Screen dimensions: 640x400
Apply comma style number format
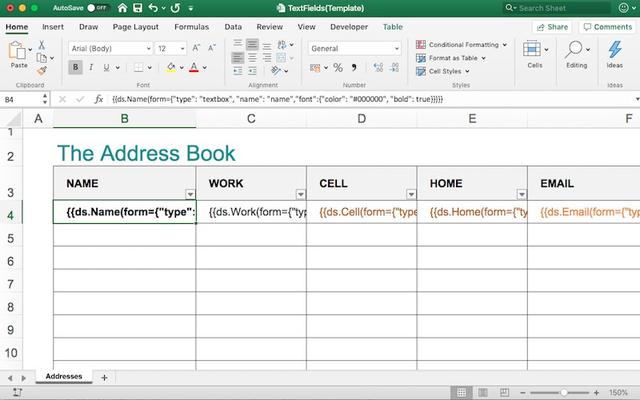click(x=354, y=67)
